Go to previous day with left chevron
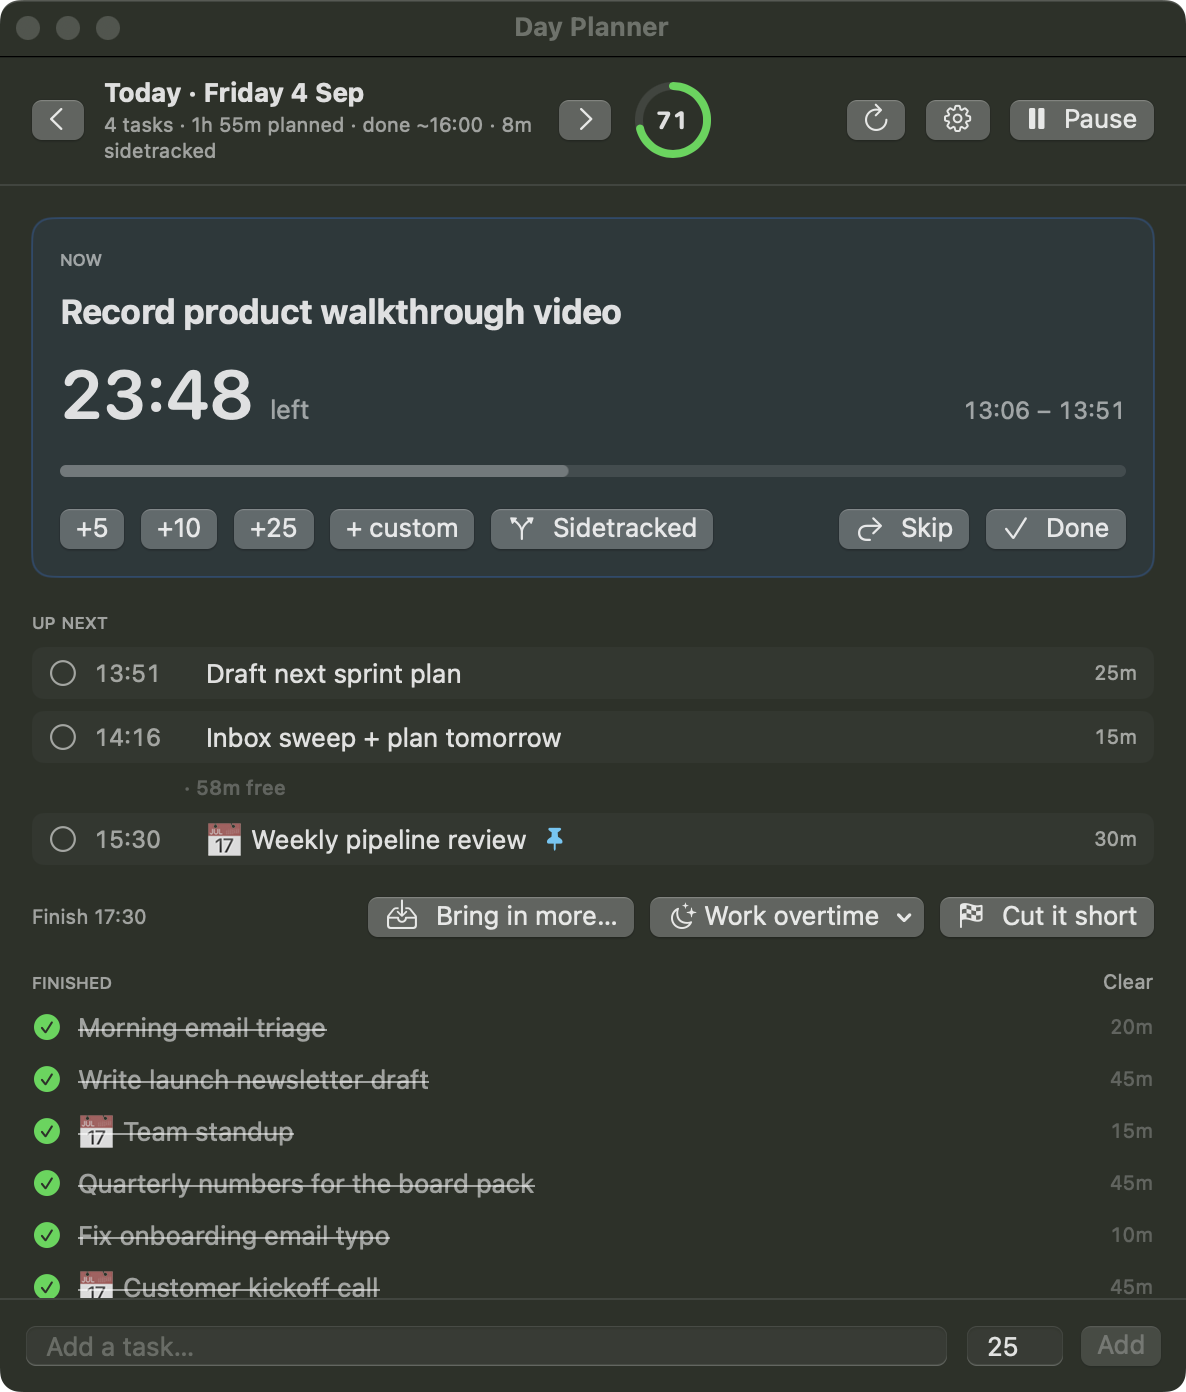Image resolution: width=1186 pixels, height=1392 pixels. [x=57, y=120]
